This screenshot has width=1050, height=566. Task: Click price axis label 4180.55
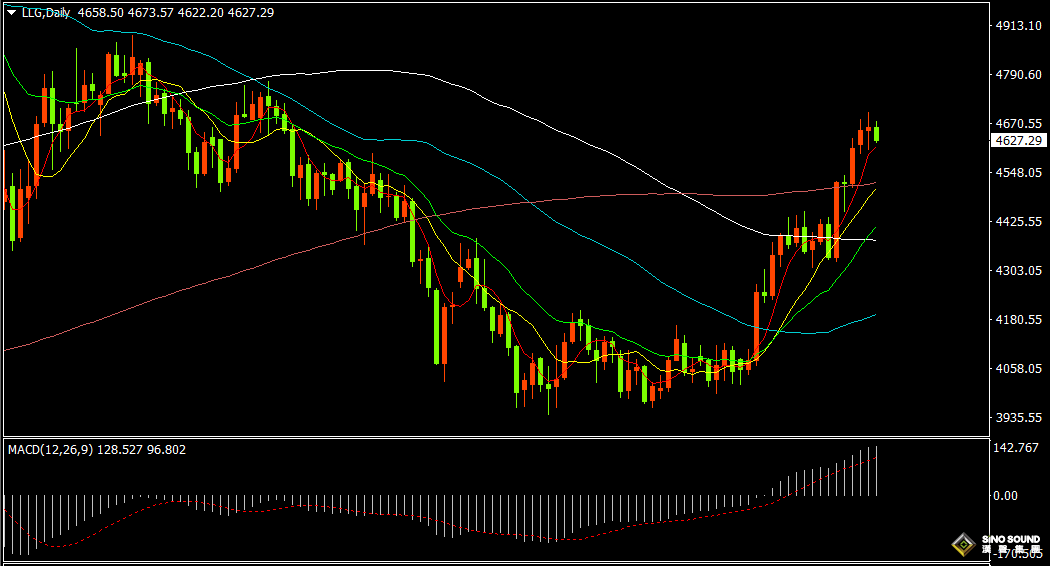[1019, 320]
